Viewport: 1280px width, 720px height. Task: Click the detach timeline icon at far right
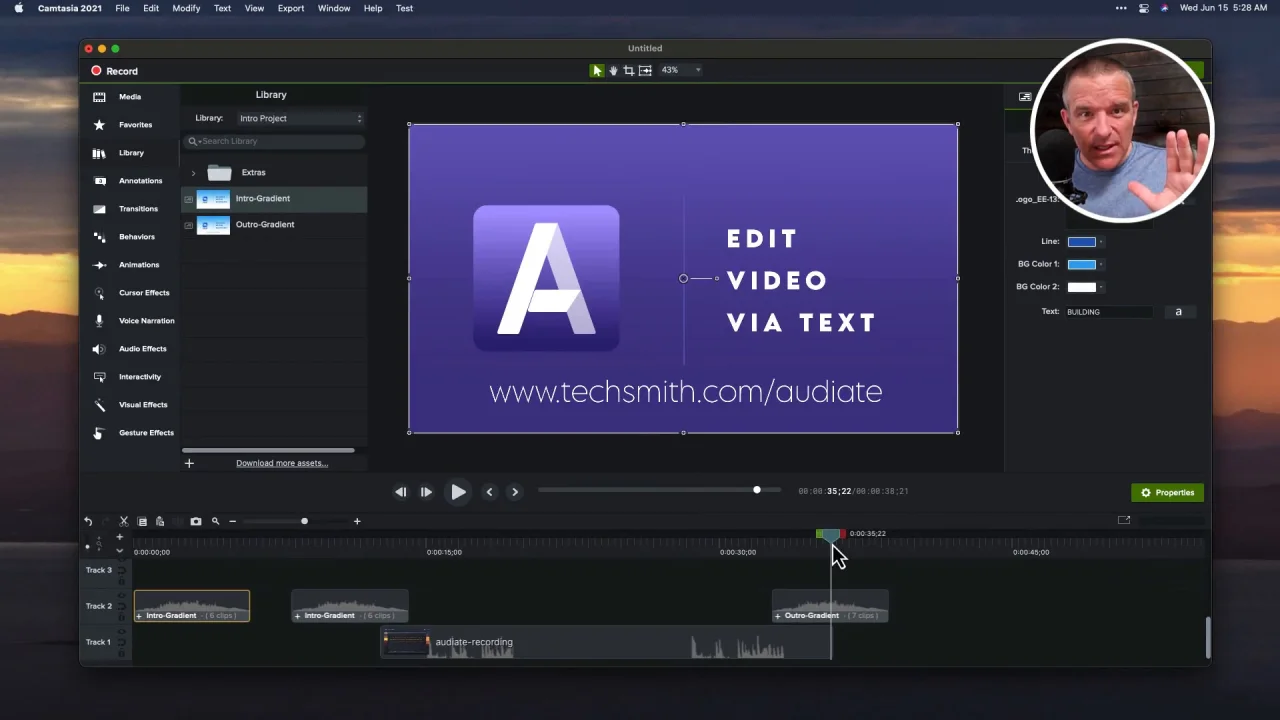(x=1124, y=520)
